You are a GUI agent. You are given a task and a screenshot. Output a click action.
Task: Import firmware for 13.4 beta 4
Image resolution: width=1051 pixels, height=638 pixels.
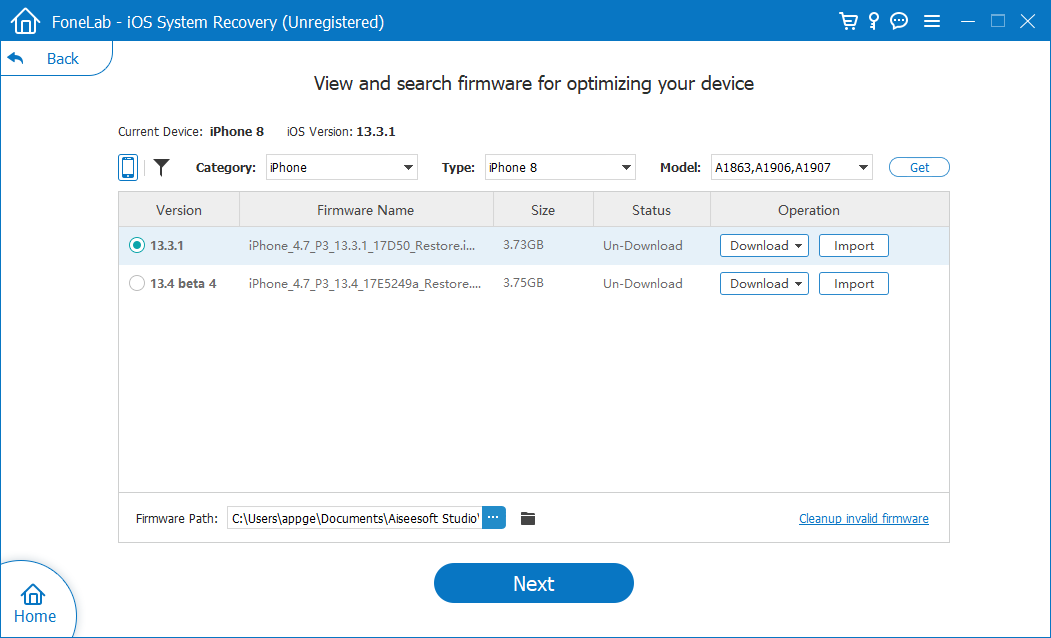[854, 284]
